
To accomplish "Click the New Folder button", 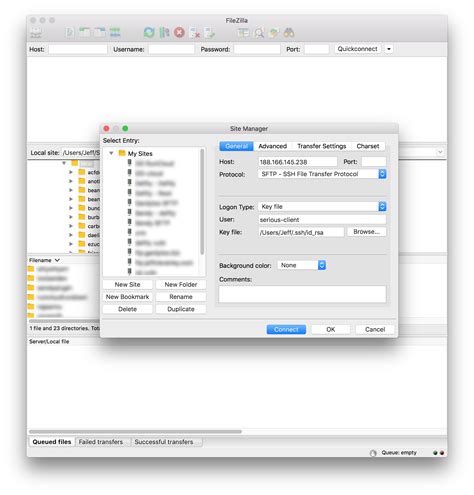I will pyautogui.click(x=181, y=284).
